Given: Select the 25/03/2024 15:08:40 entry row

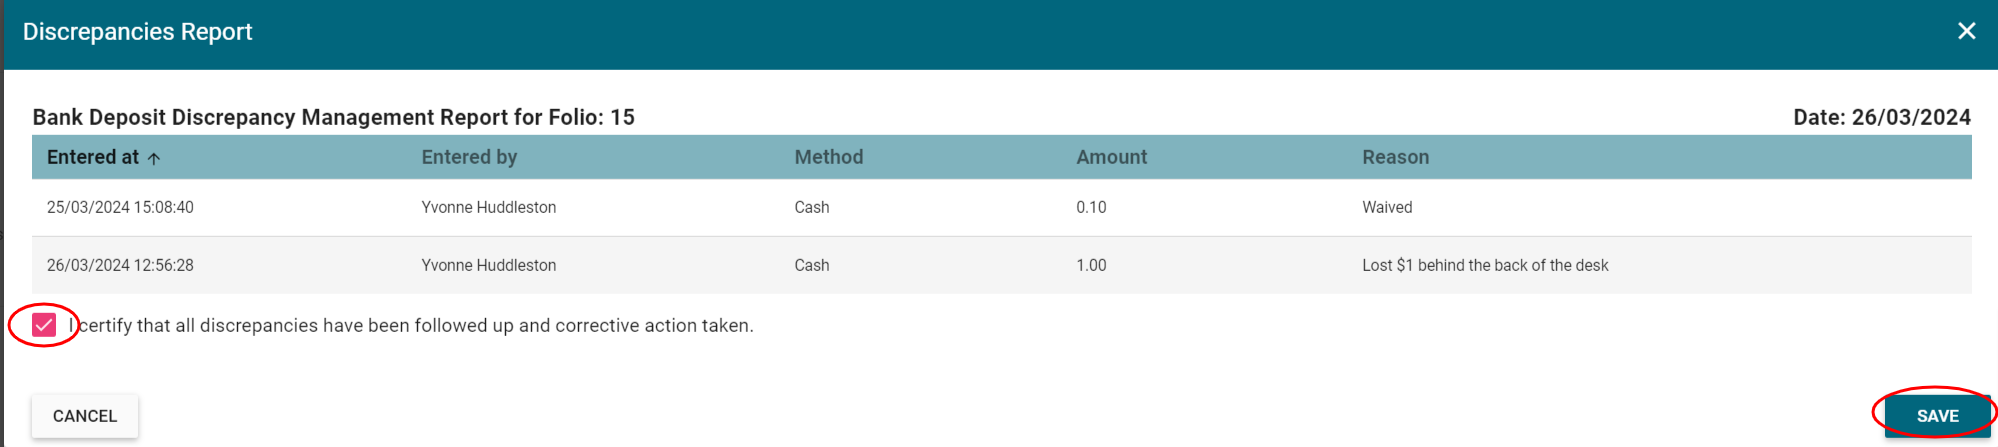Looking at the screenshot, I should pyautogui.click(x=120, y=207).
